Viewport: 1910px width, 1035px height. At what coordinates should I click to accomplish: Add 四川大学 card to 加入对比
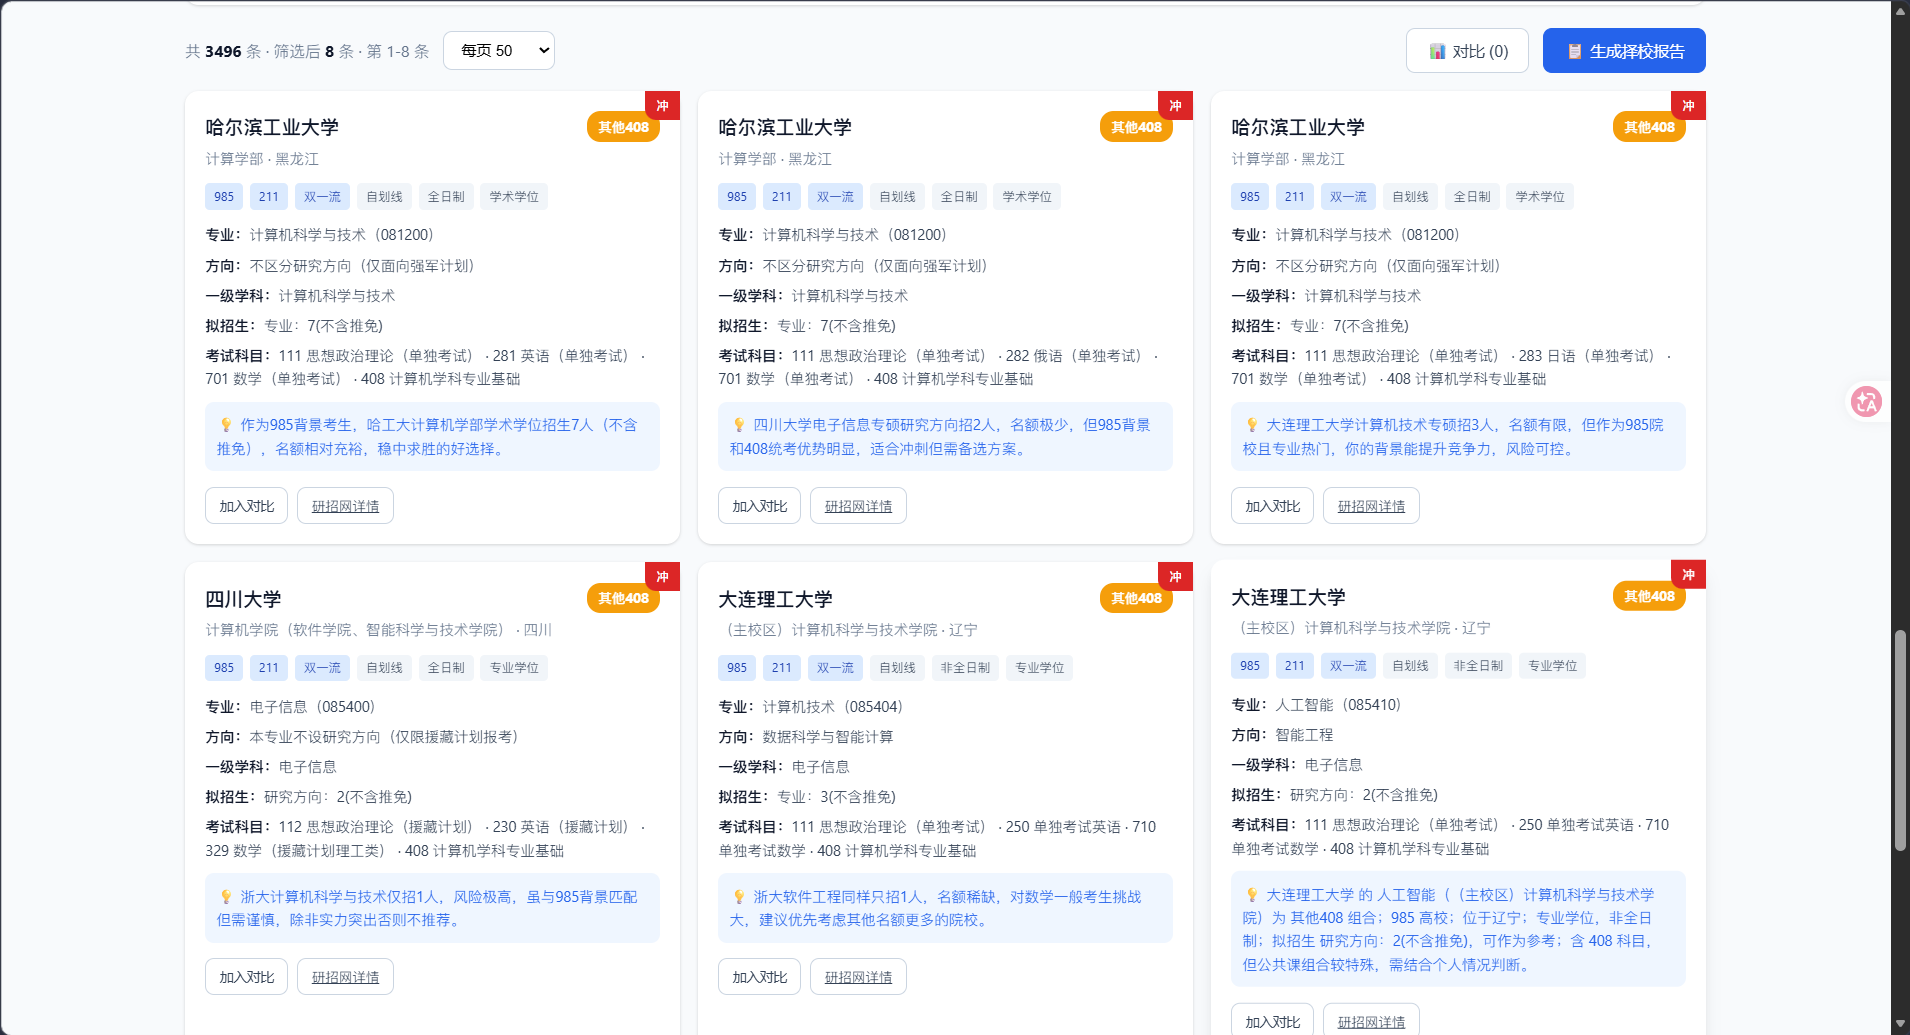pos(246,977)
